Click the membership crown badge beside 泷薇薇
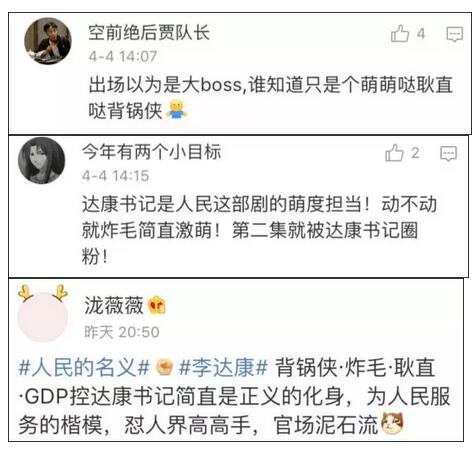476x455 pixels. [157, 305]
